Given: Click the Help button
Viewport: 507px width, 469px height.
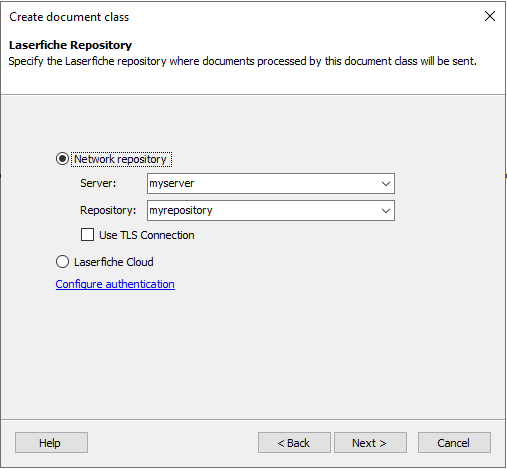Looking at the screenshot, I should click(51, 443).
